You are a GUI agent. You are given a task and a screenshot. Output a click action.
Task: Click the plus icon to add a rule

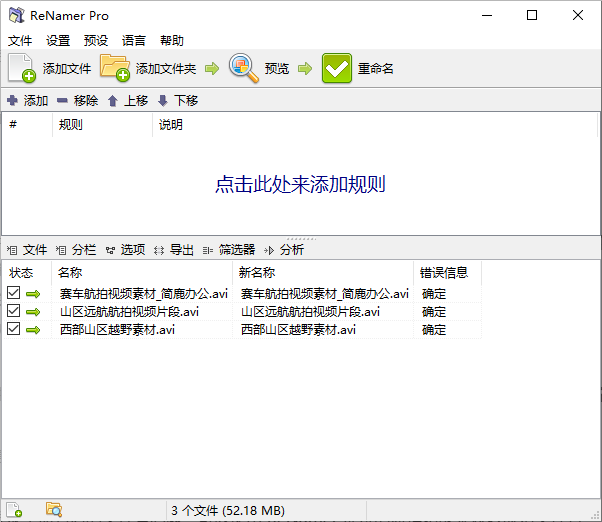12,100
